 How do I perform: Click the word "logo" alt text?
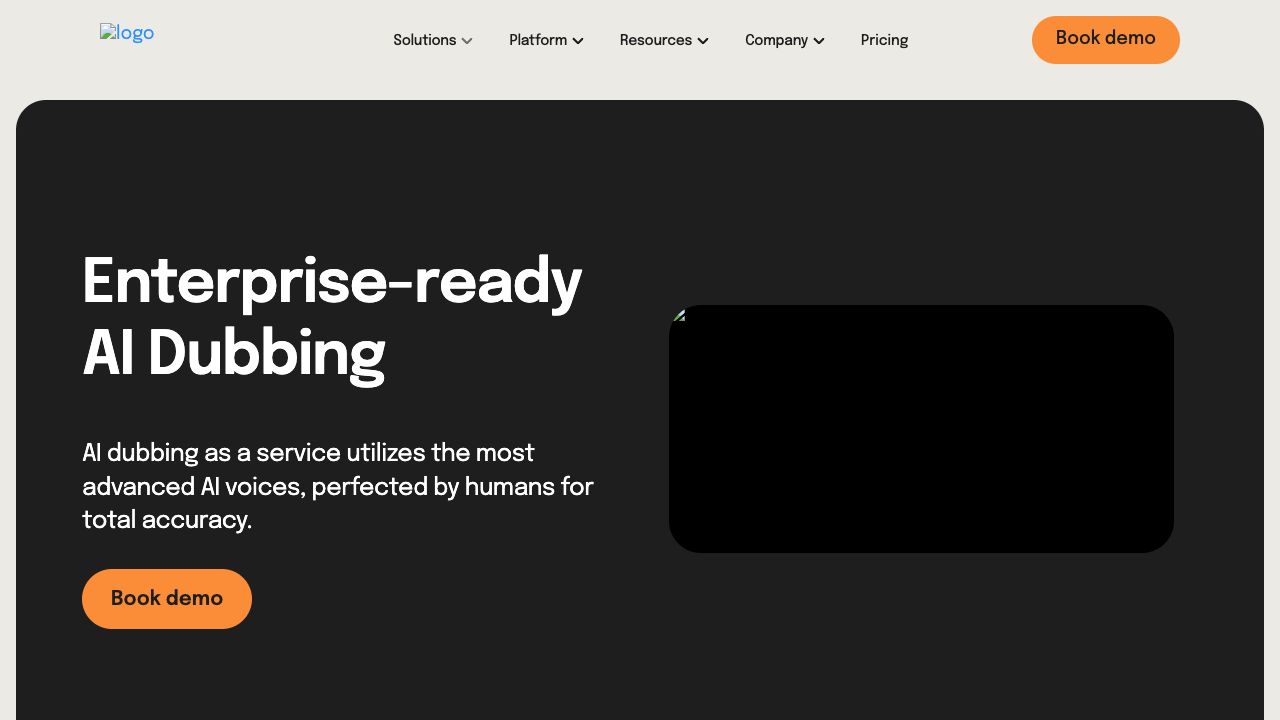pyautogui.click(x=135, y=33)
